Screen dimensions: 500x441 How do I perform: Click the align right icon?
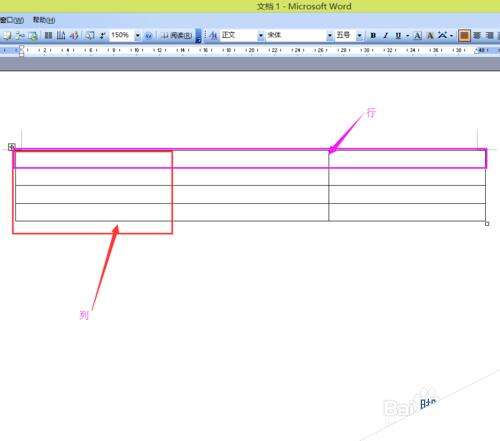pos(489,35)
